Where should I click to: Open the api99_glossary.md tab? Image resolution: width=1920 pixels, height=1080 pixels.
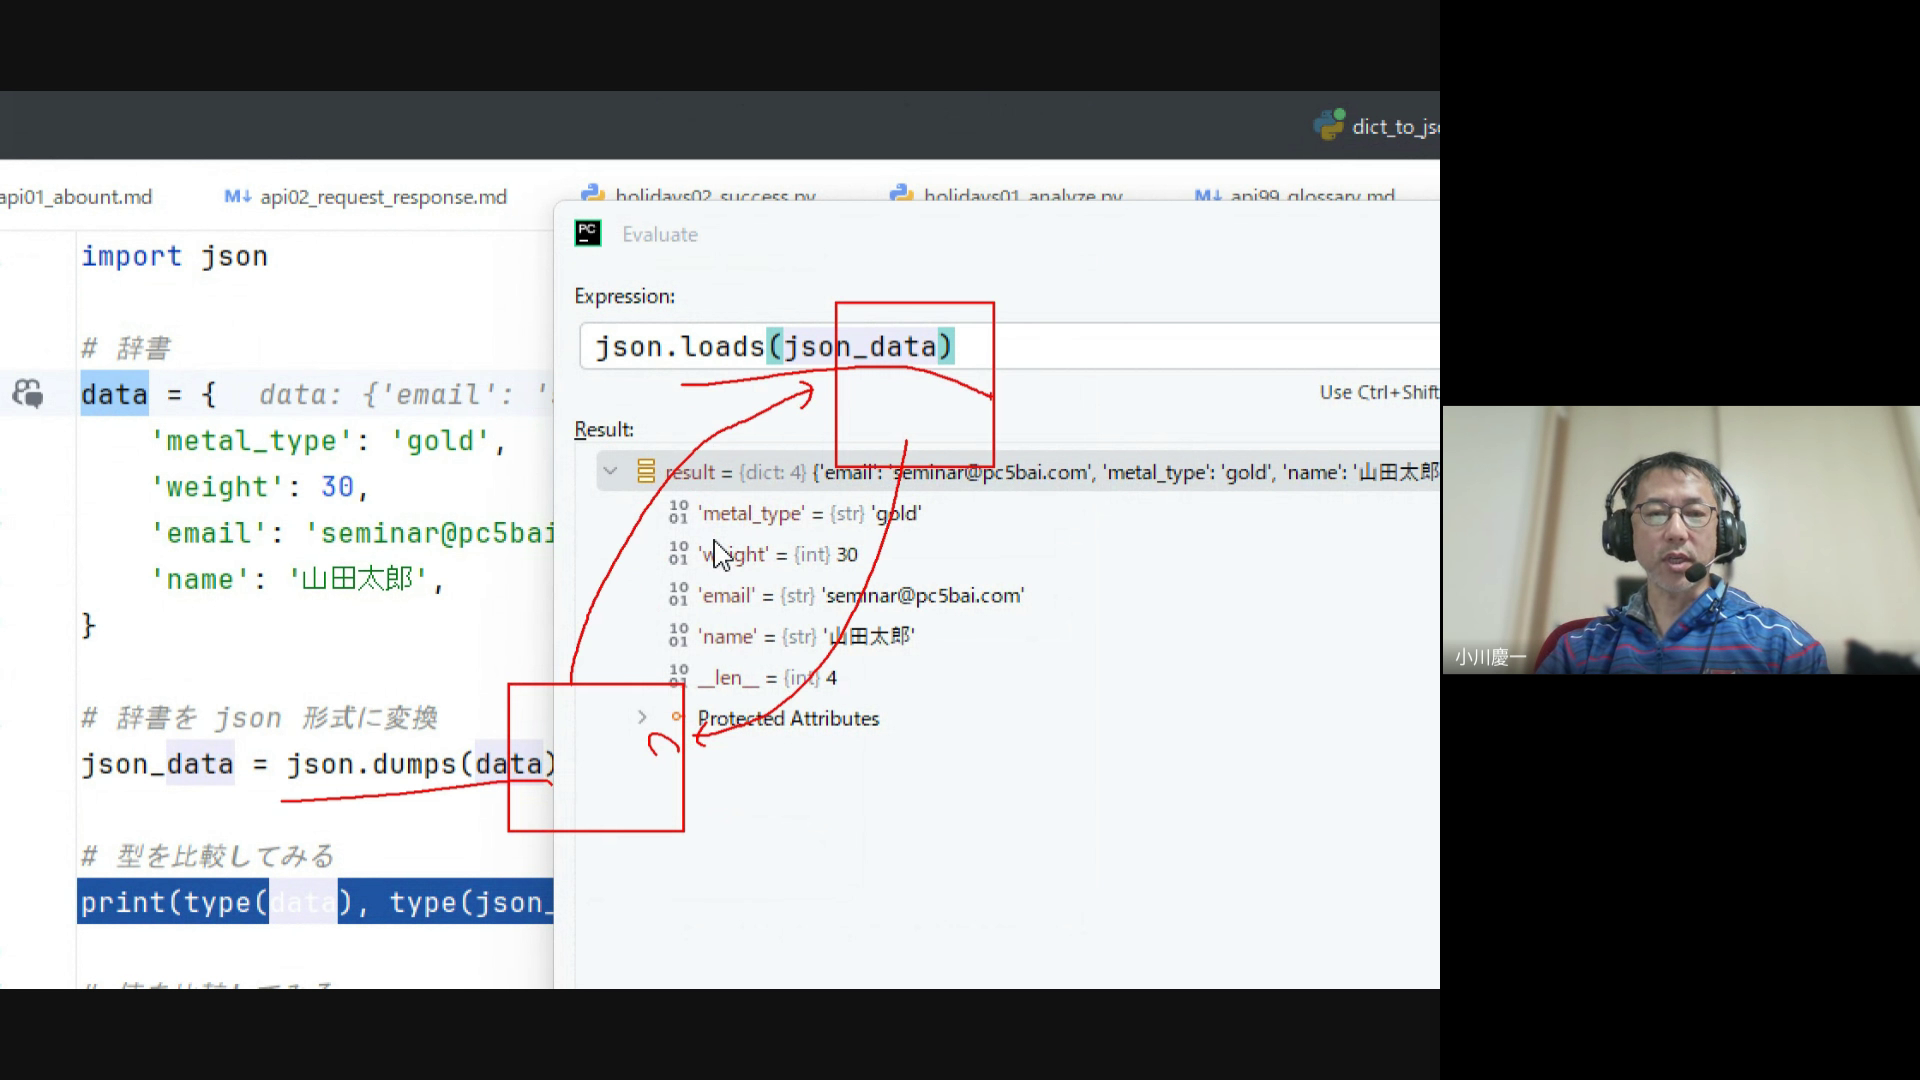coord(1311,195)
